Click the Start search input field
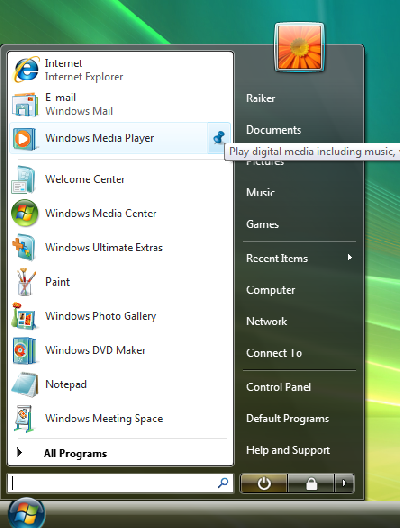 click(120, 484)
